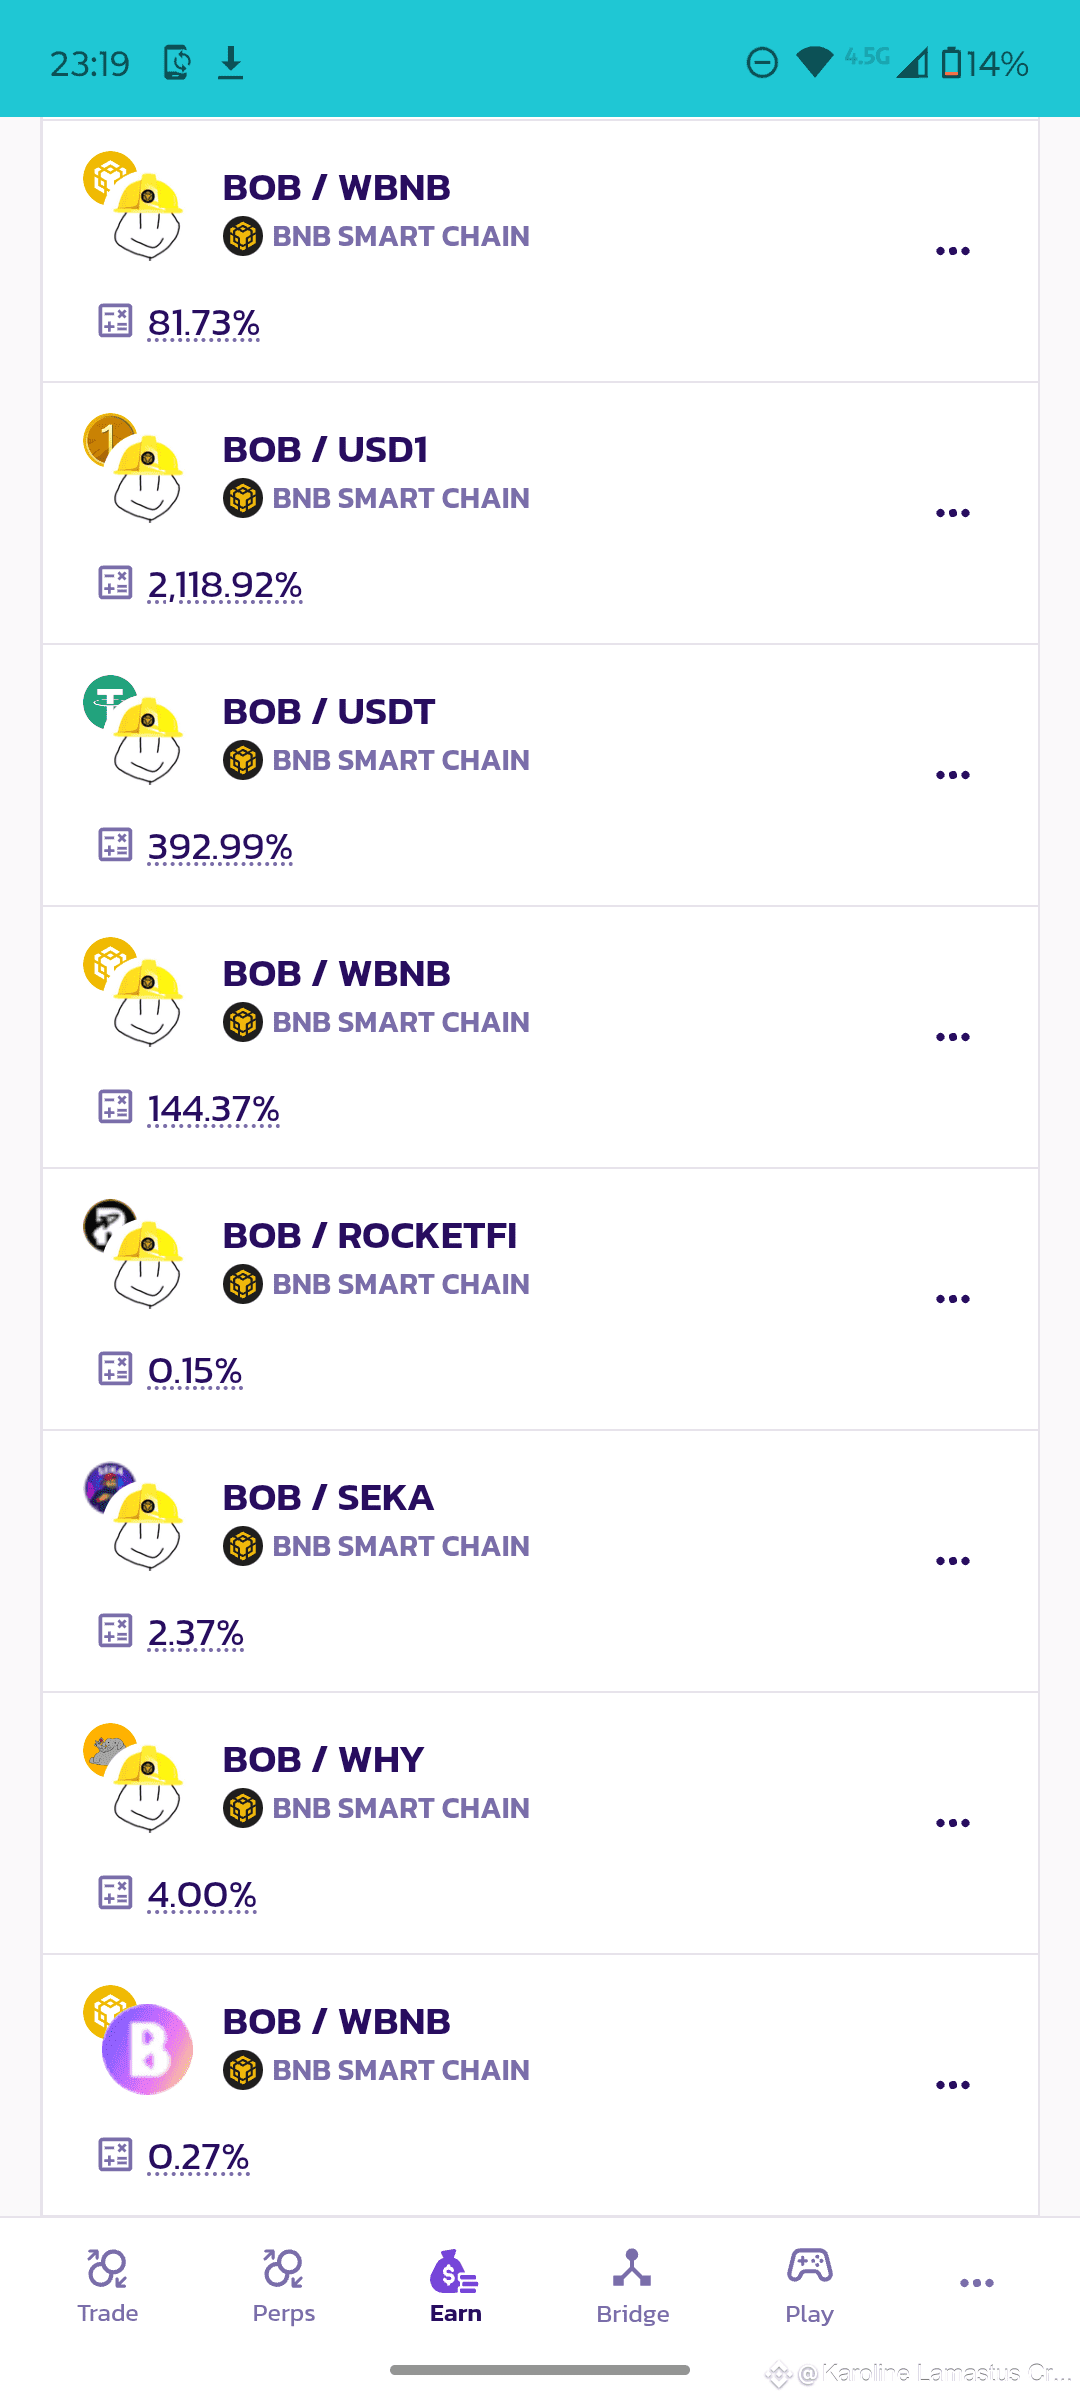Open more options for BOB / WHY row
This screenshot has height=2400, width=1080.
953,1823
